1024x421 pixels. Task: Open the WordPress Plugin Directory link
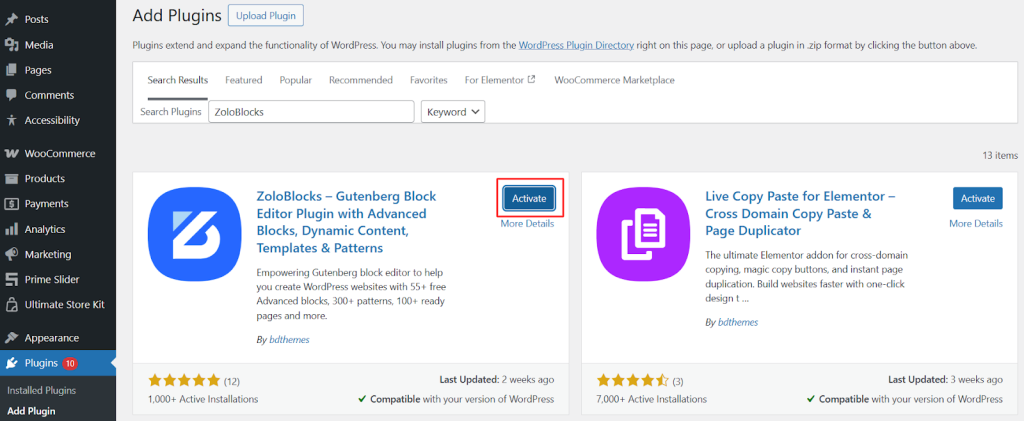click(x=576, y=46)
